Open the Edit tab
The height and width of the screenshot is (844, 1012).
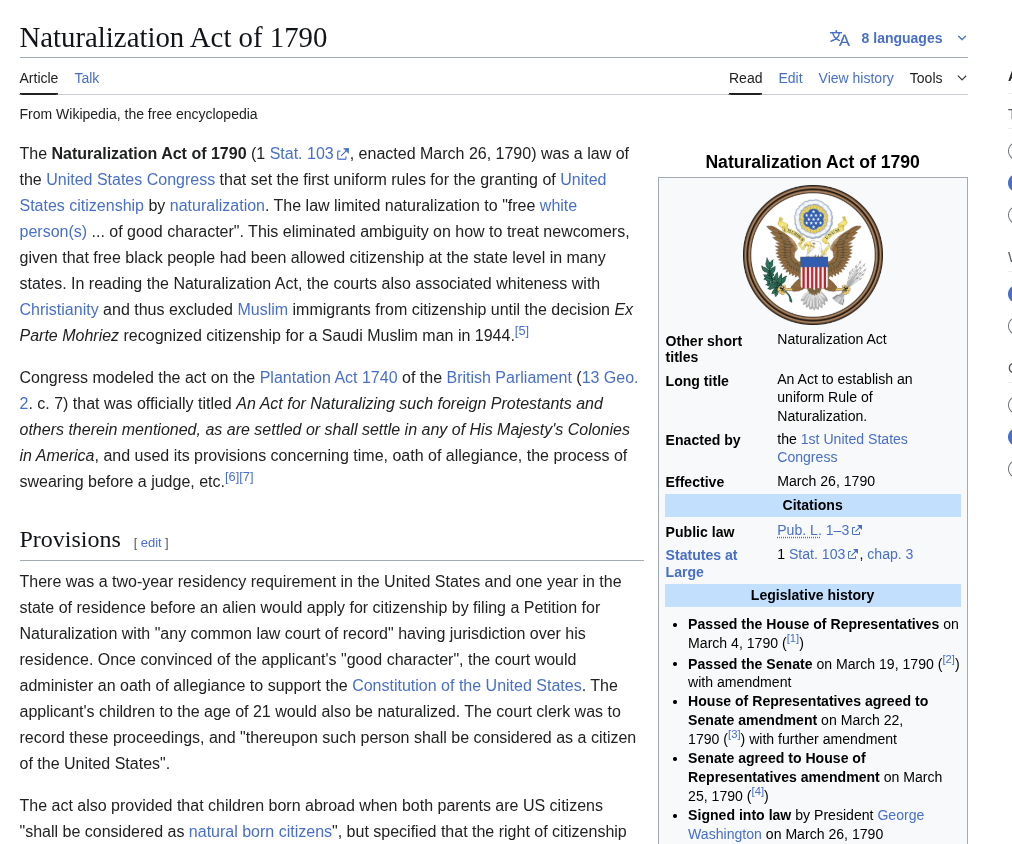[790, 78]
